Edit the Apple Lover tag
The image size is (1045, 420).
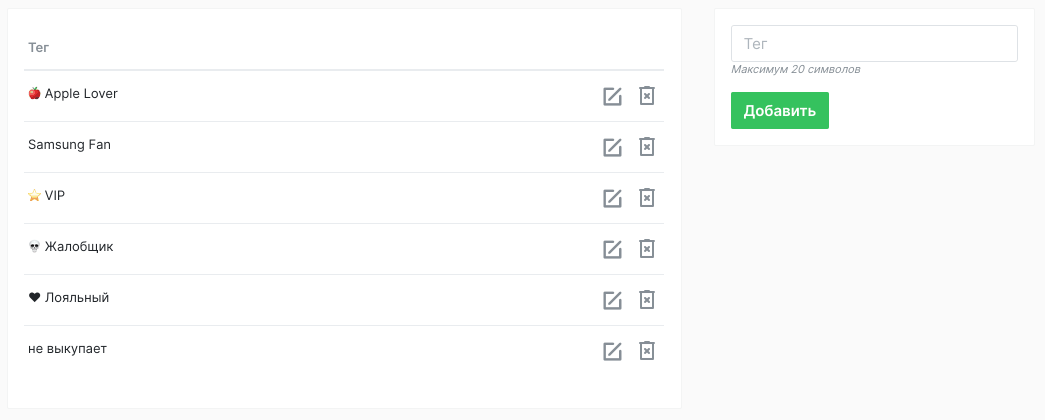click(612, 96)
